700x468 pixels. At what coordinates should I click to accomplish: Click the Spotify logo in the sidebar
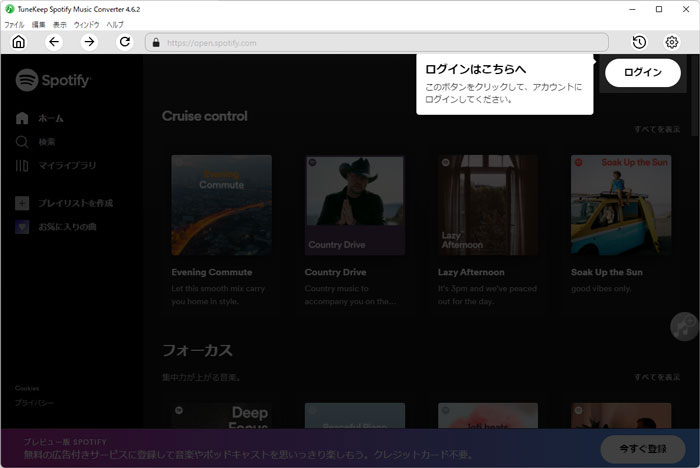click(53, 80)
